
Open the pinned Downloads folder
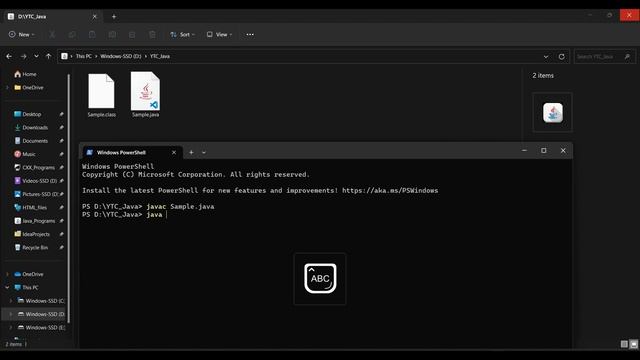pyautogui.click(x=31, y=128)
